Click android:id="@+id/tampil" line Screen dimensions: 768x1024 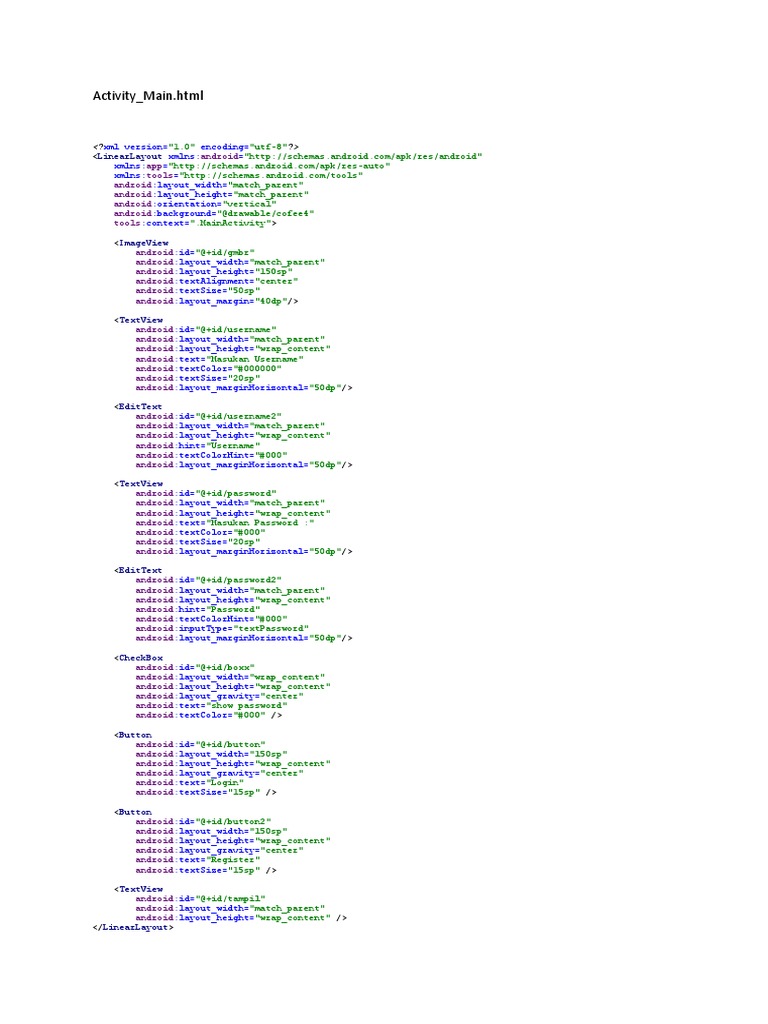click(x=200, y=899)
